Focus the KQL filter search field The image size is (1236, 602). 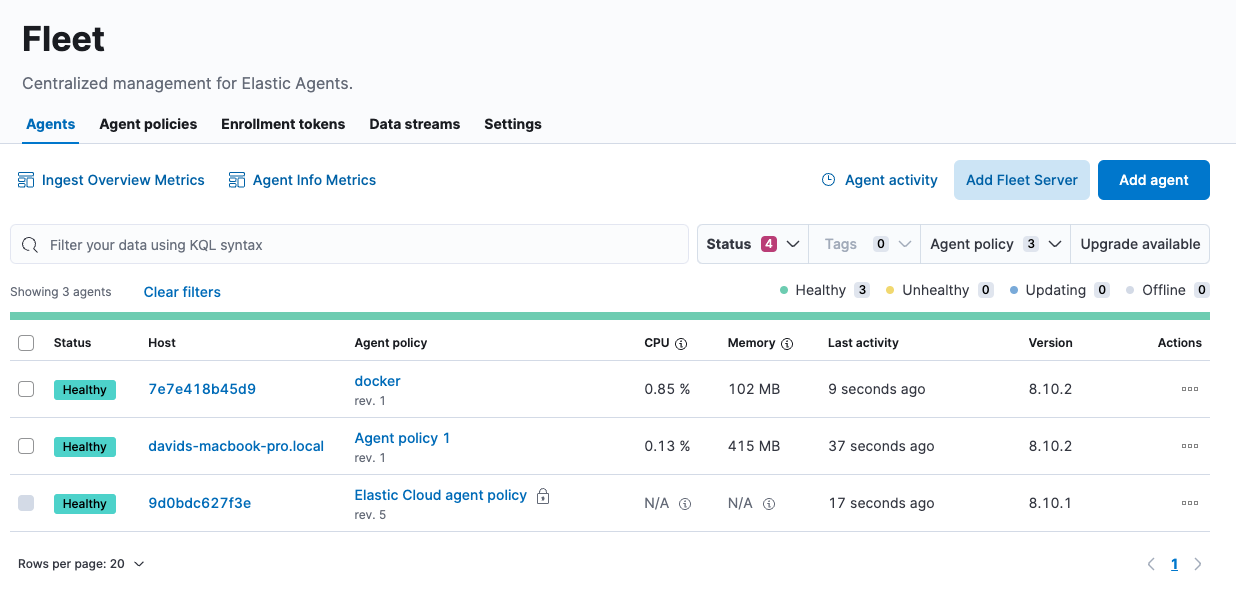pos(360,245)
